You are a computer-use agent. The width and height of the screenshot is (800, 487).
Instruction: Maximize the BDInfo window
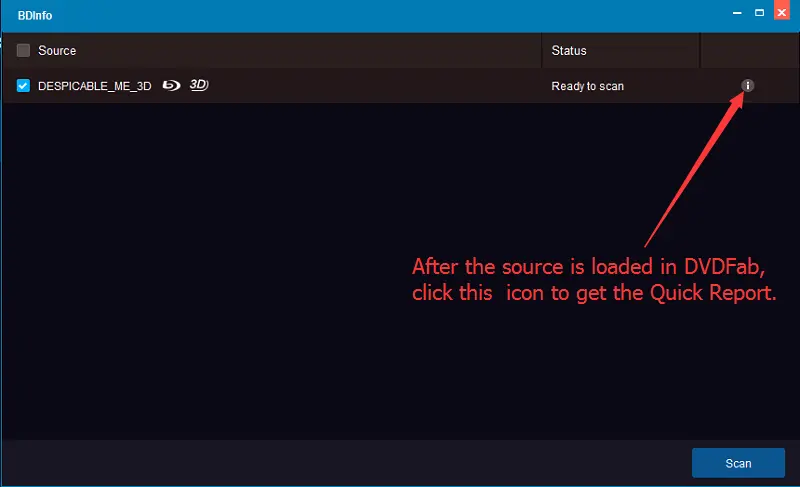pos(759,12)
